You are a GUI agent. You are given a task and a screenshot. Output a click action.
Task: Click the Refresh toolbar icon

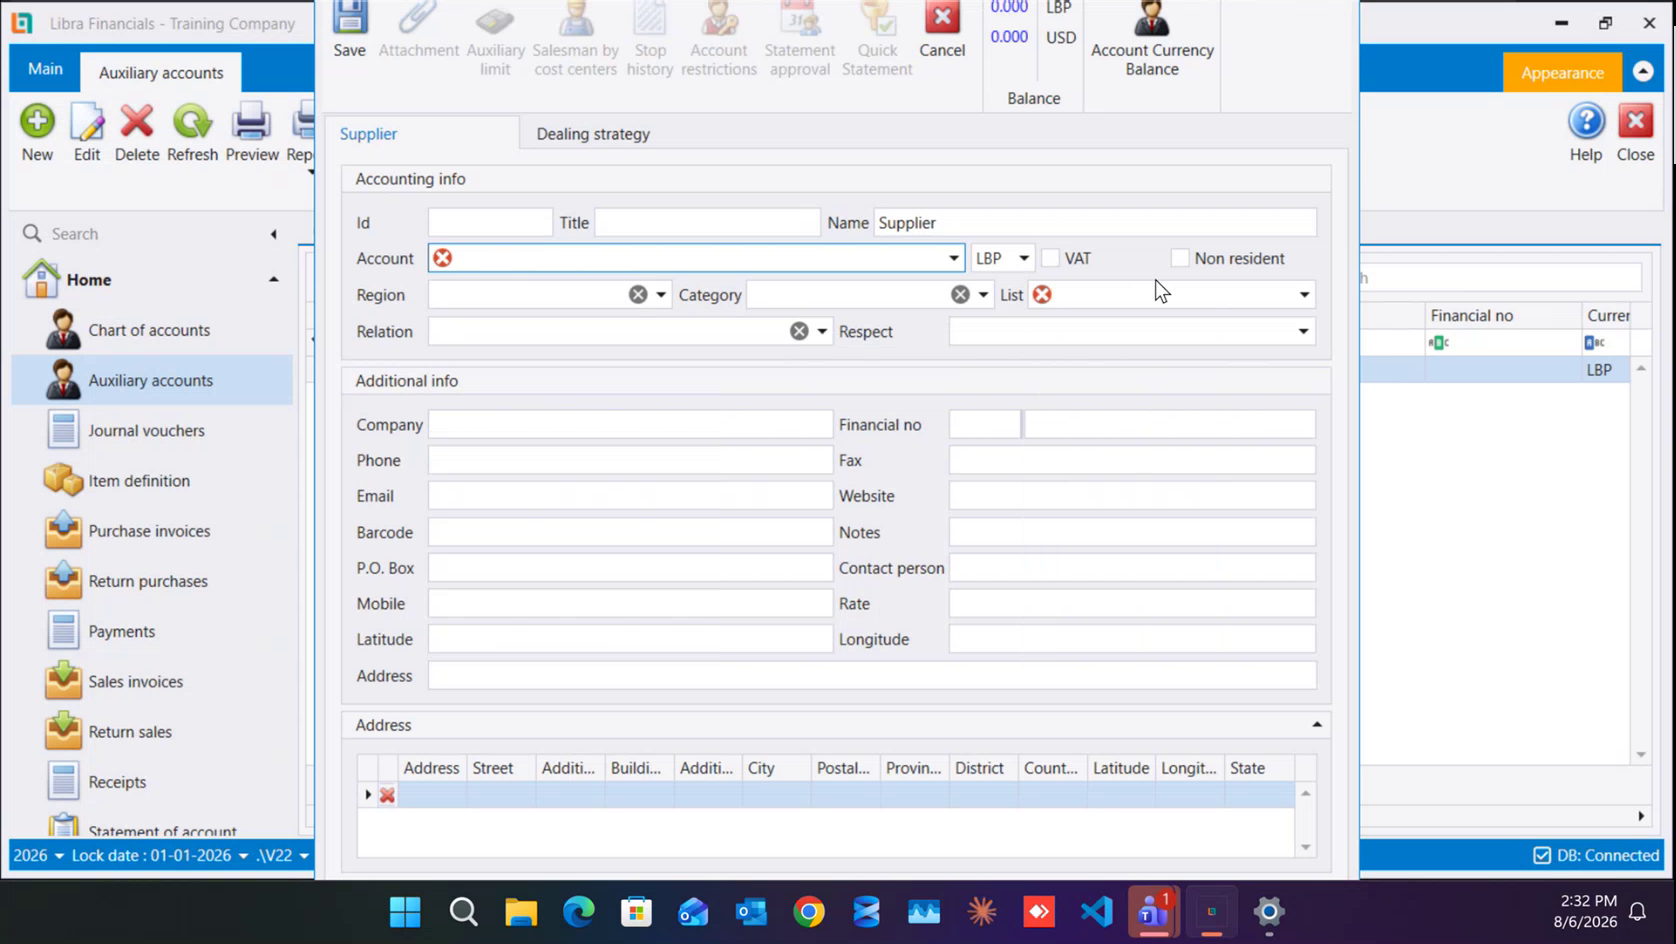(192, 133)
